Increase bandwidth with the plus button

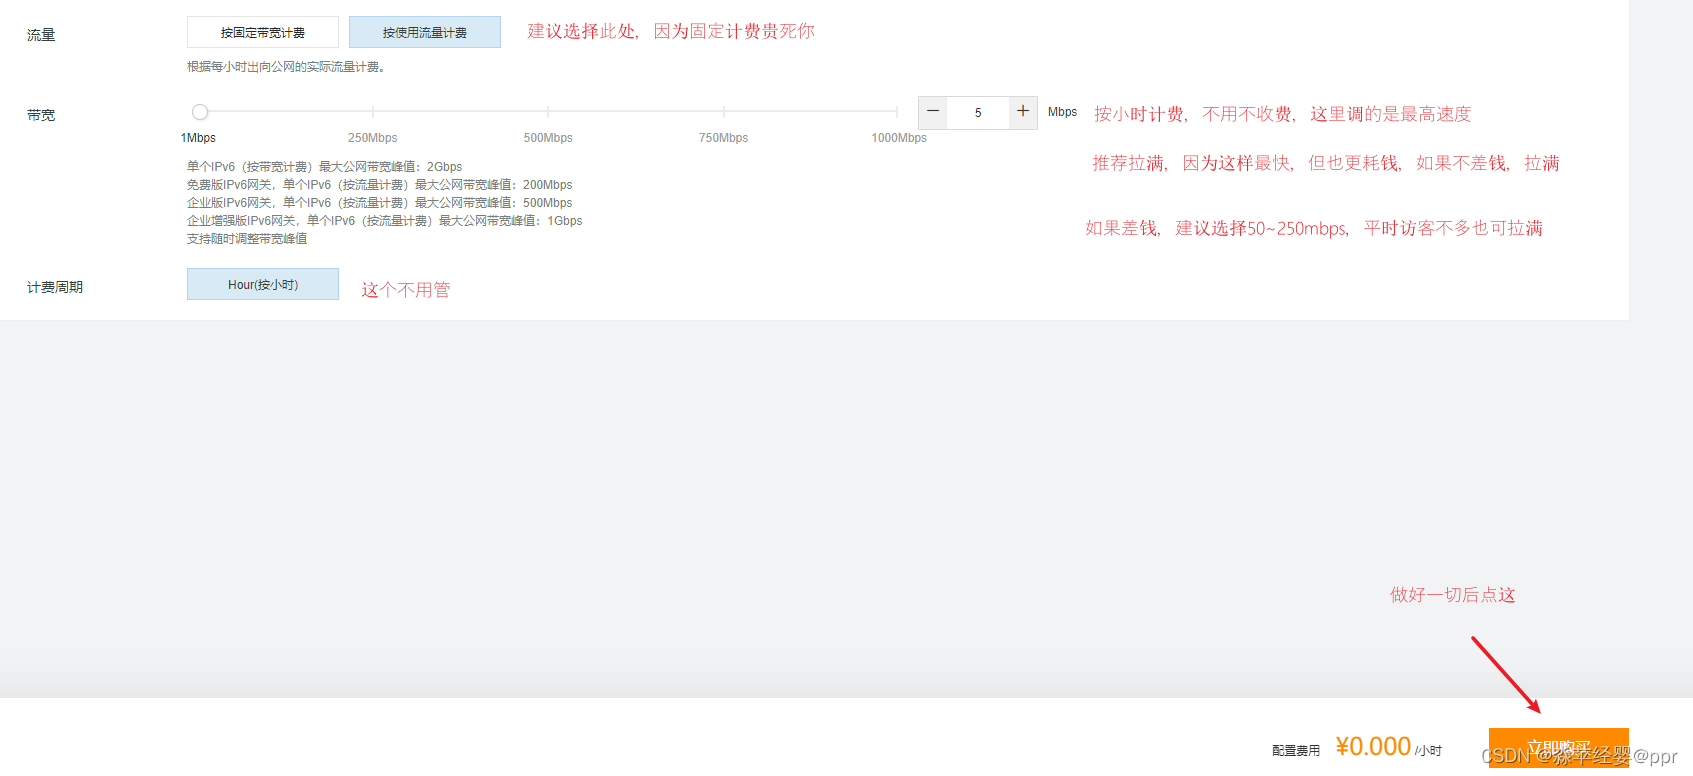pos(1023,112)
